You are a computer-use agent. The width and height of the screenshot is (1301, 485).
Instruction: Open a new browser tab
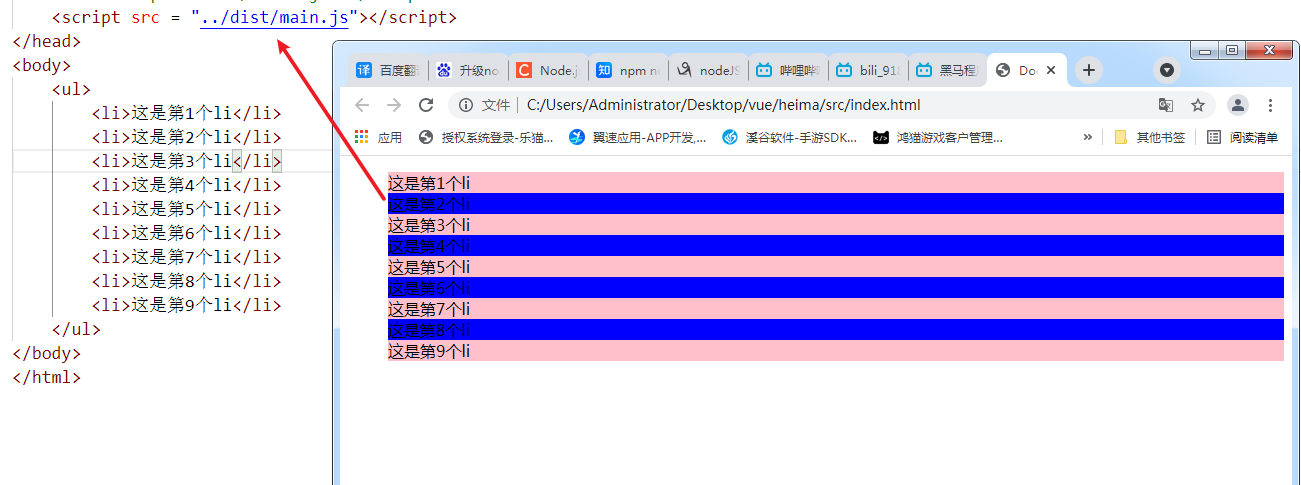pos(1089,70)
